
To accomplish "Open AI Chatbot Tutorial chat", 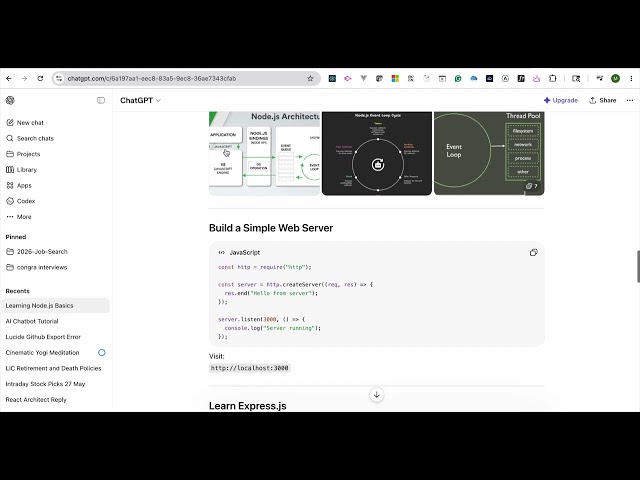I will tap(32, 321).
